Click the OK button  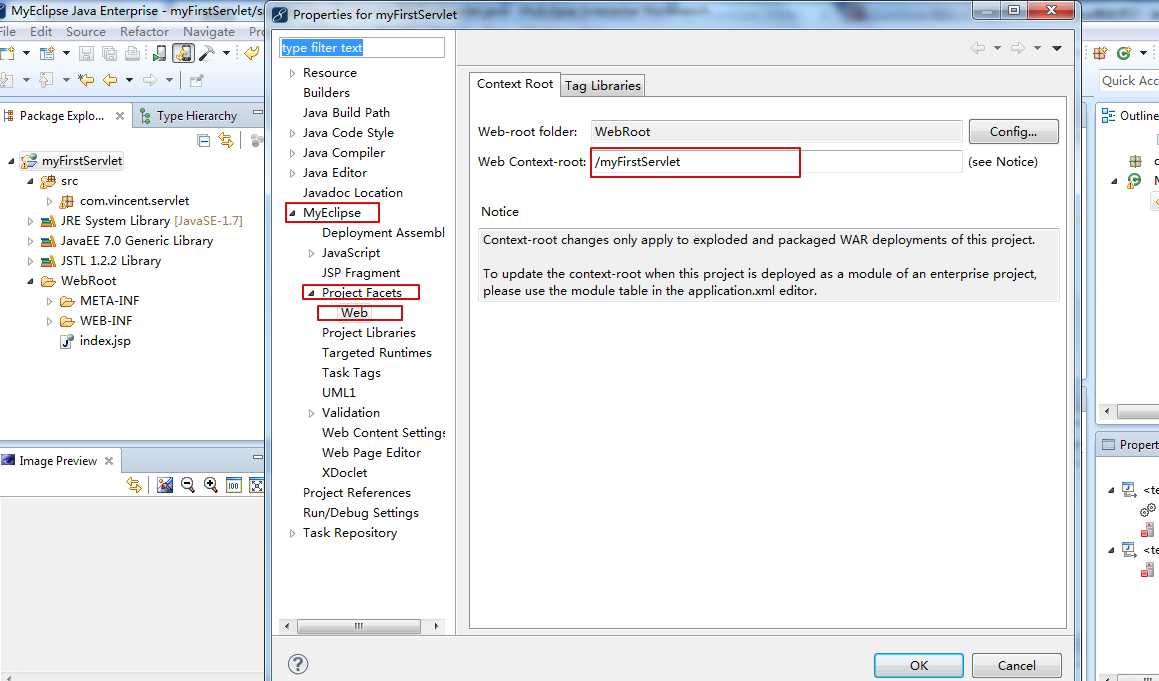point(919,665)
